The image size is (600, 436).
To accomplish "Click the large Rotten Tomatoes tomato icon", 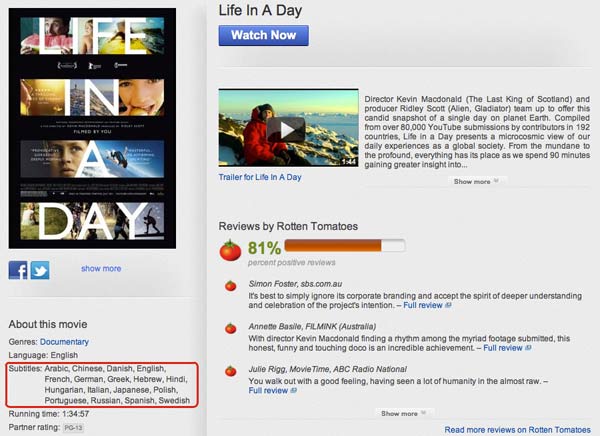I will pos(230,251).
